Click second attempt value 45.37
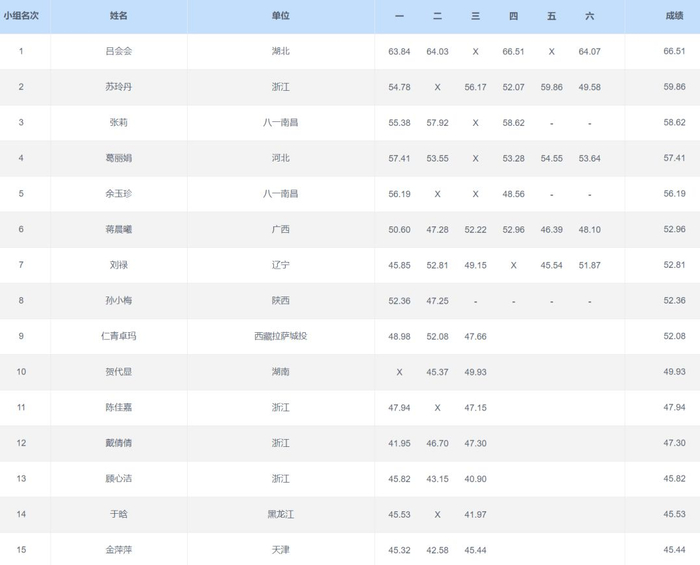The image size is (700, 565). [x=437, y=372]
